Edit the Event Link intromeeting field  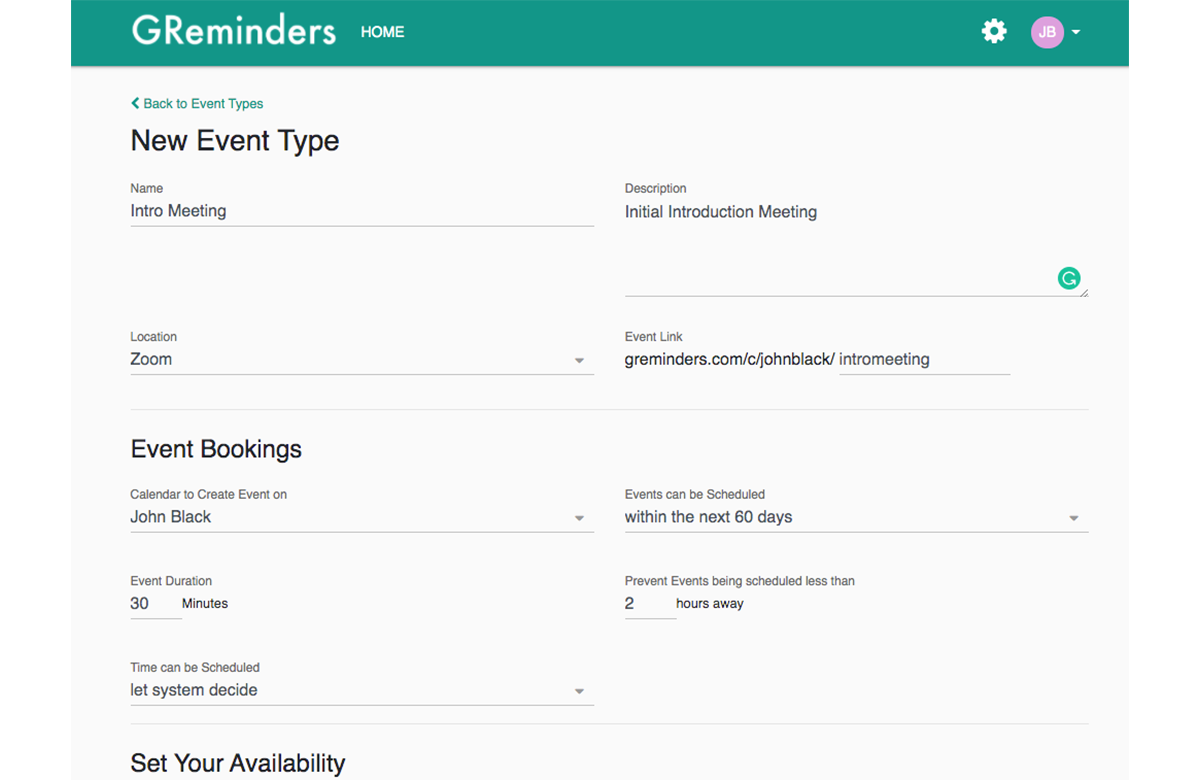(924, 360)
